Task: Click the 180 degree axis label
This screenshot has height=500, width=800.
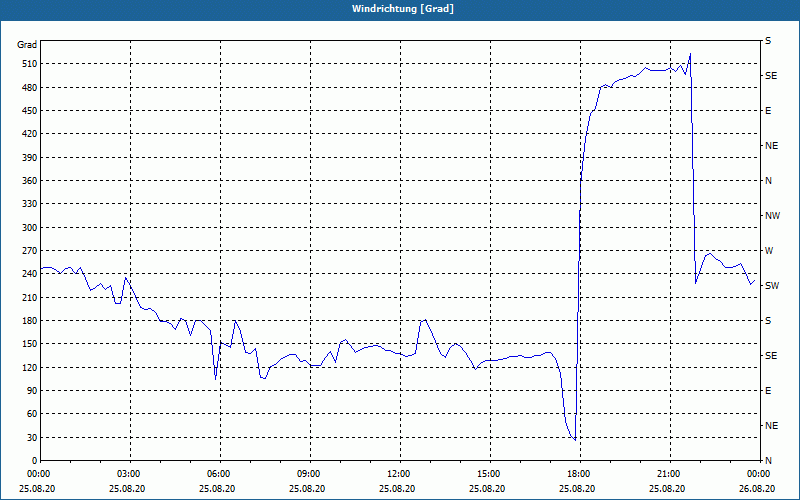Action: coord(30,321)
